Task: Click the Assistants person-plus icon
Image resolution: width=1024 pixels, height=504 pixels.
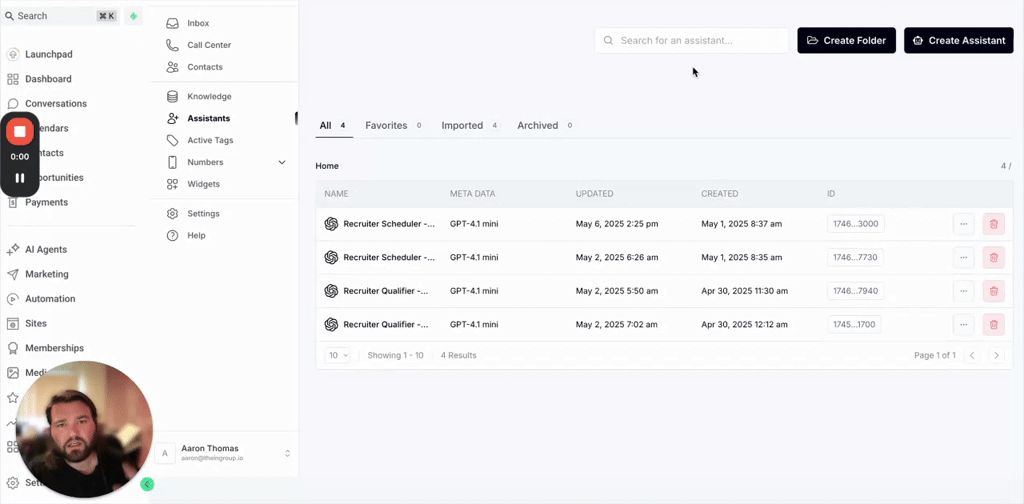Action: 172,118
